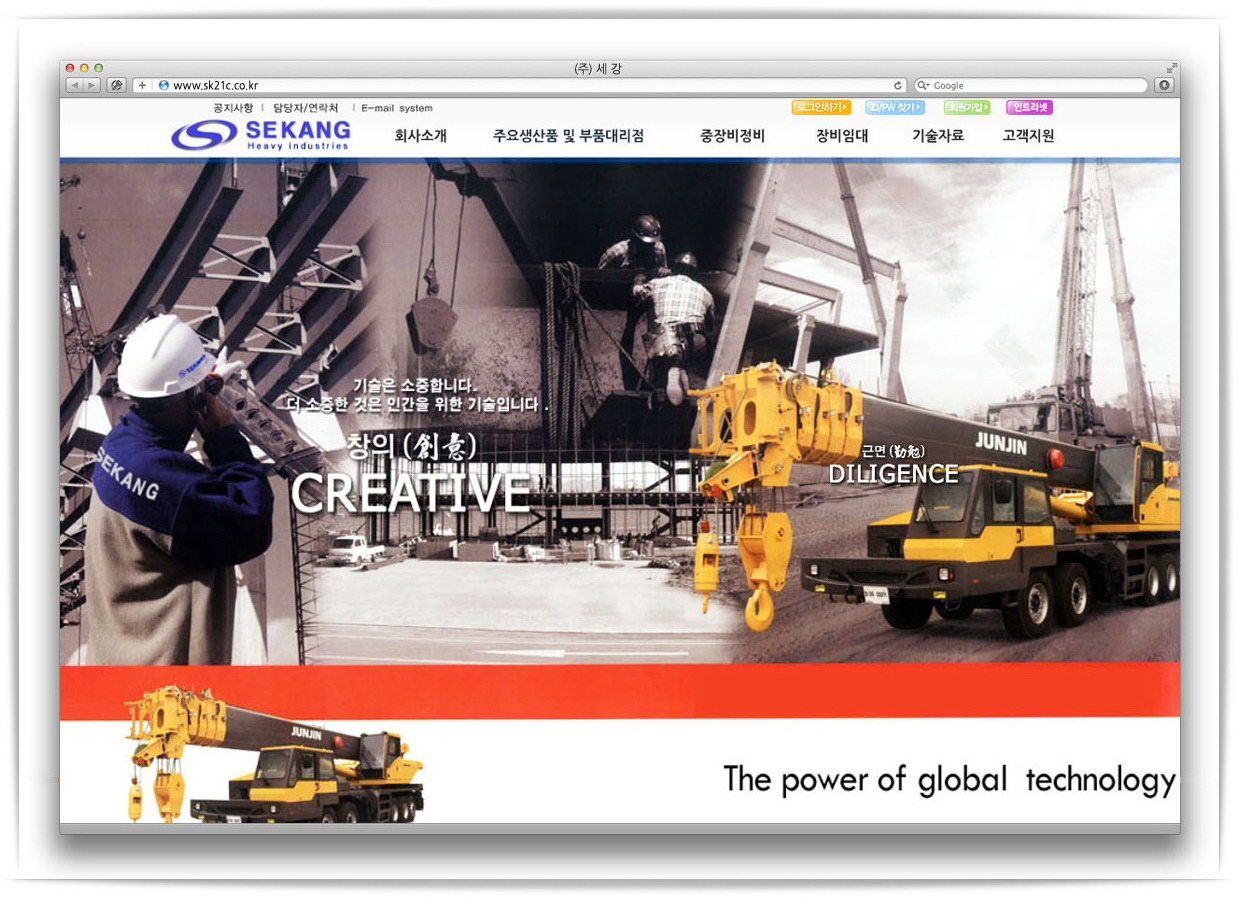The image size is (1238, 898).
Task: Open the 고객지원 menu
Action: click(1028, 136)
